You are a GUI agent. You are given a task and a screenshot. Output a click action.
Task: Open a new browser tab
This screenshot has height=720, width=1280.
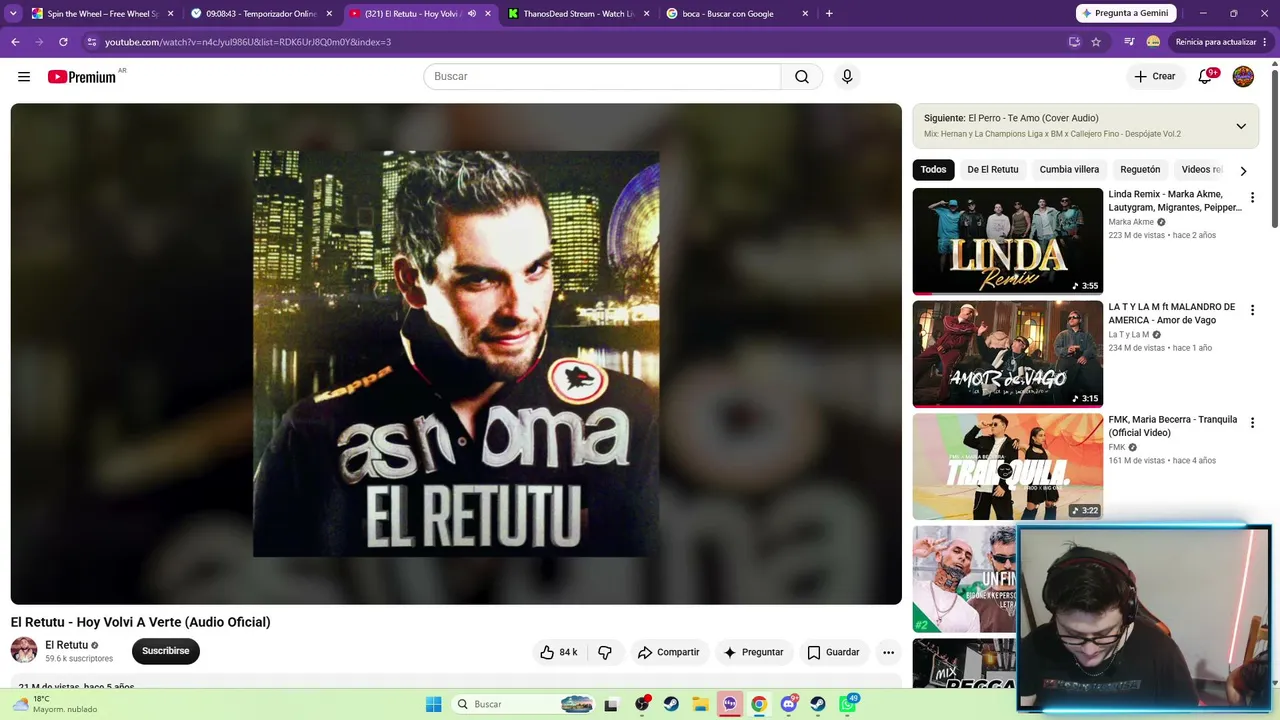[829, 14]
